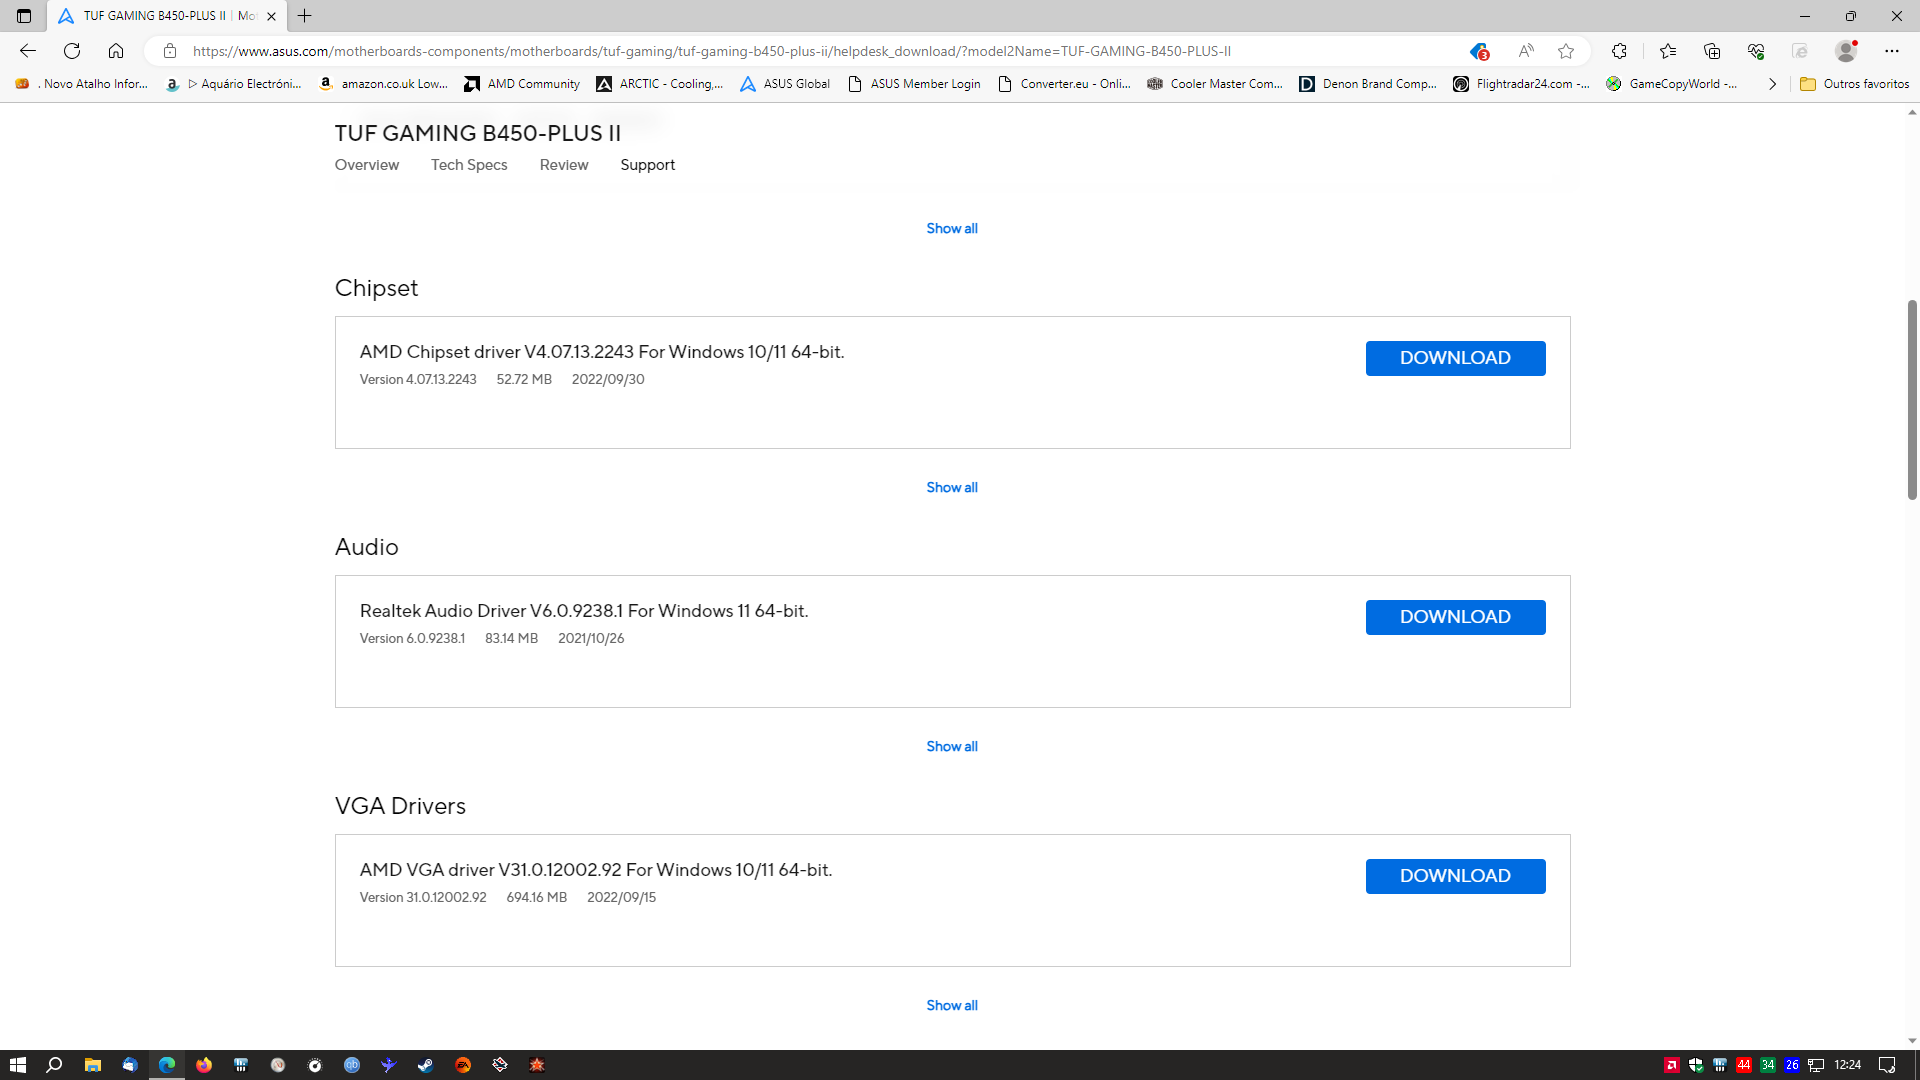Open the ARCTIC - Cooling bookmark

(x=660, y=84)
